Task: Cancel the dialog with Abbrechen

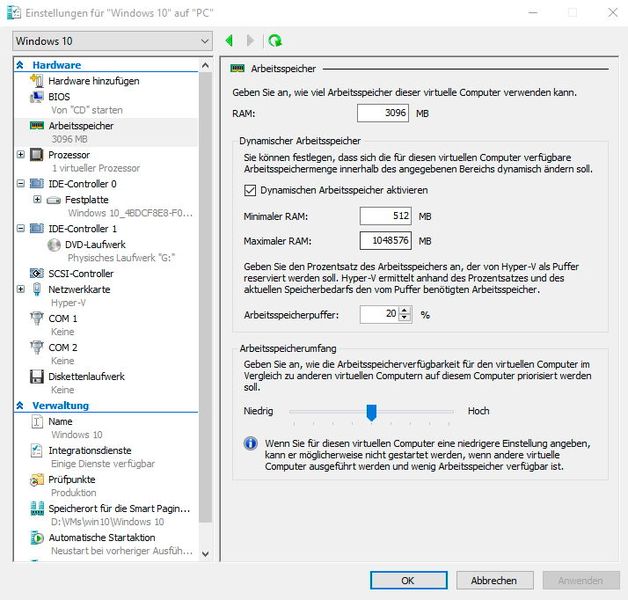Action: [494, 580]
